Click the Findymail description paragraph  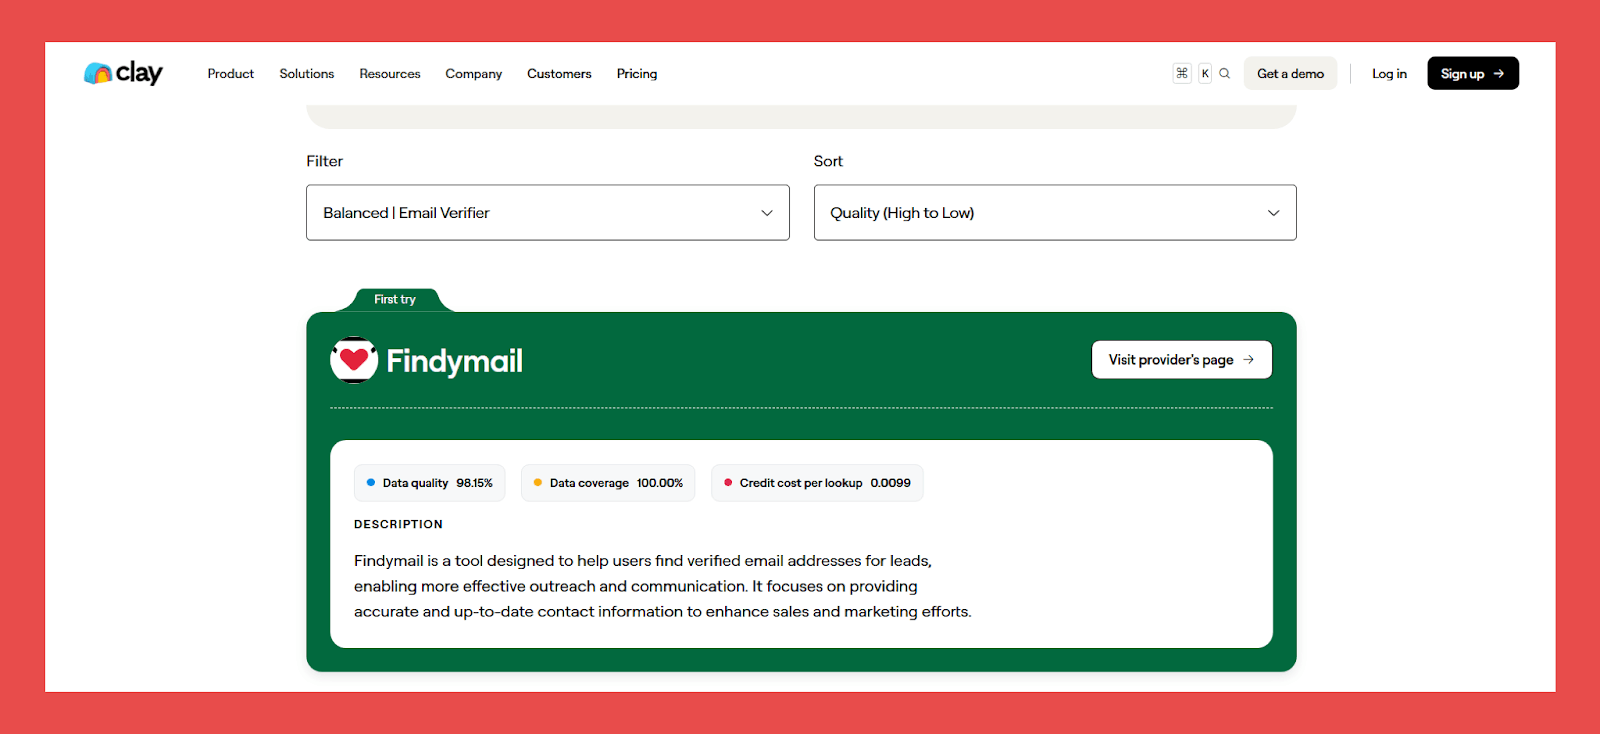[x=662, y=586]
